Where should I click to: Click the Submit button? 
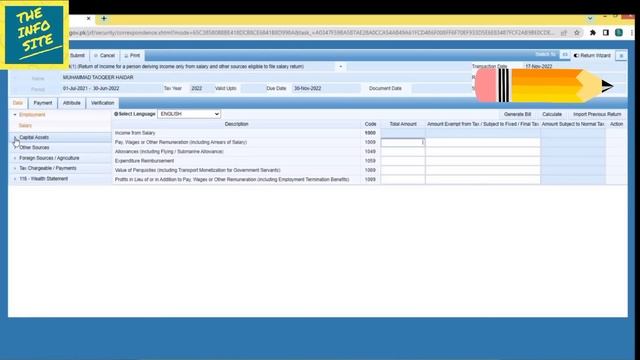[77, 56]
